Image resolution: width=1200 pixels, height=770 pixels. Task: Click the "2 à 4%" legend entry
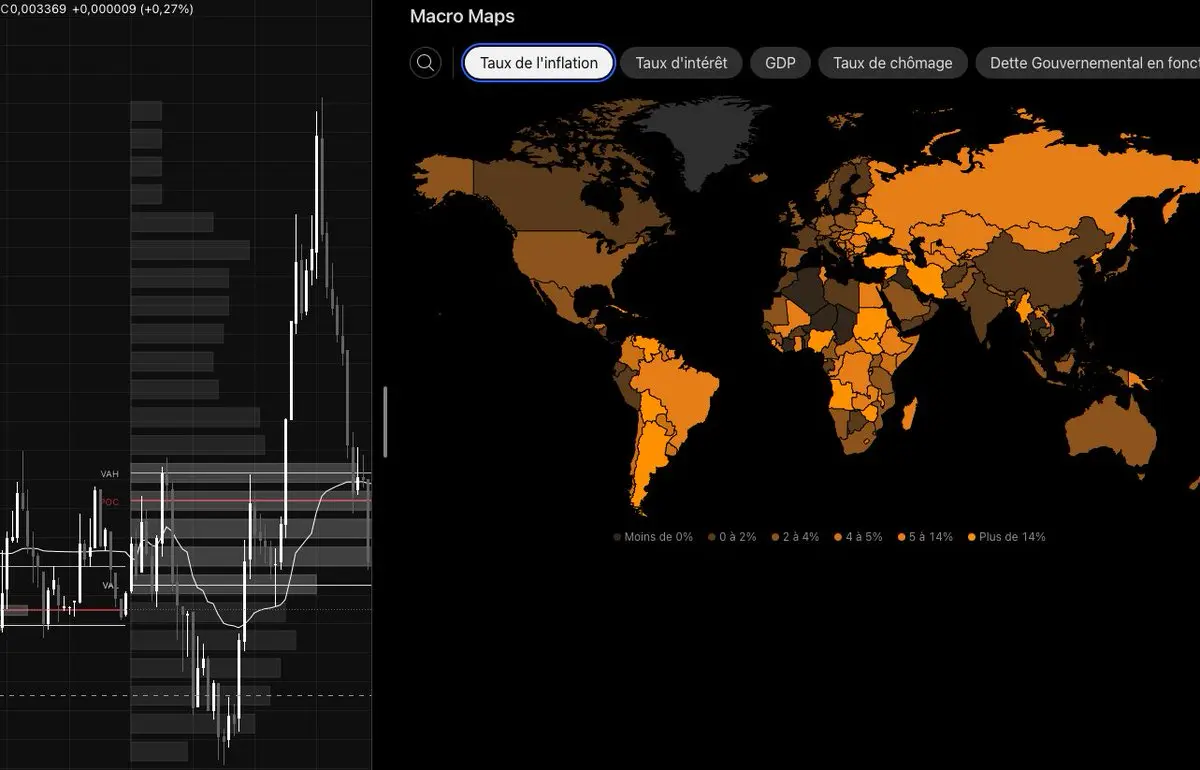pos(794,537)
